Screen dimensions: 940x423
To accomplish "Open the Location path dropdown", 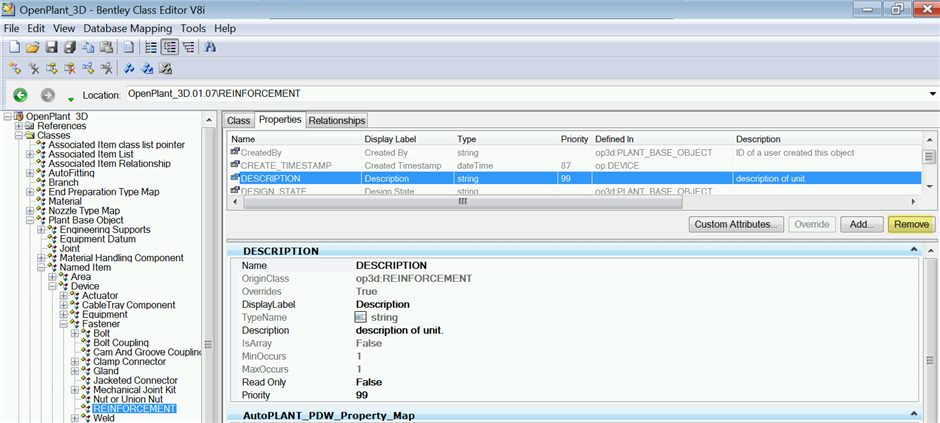I will point(932,94).
